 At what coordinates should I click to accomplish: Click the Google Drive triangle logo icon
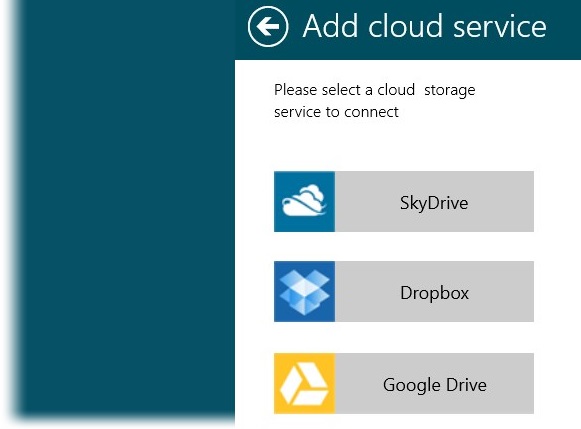click(304, 383)
